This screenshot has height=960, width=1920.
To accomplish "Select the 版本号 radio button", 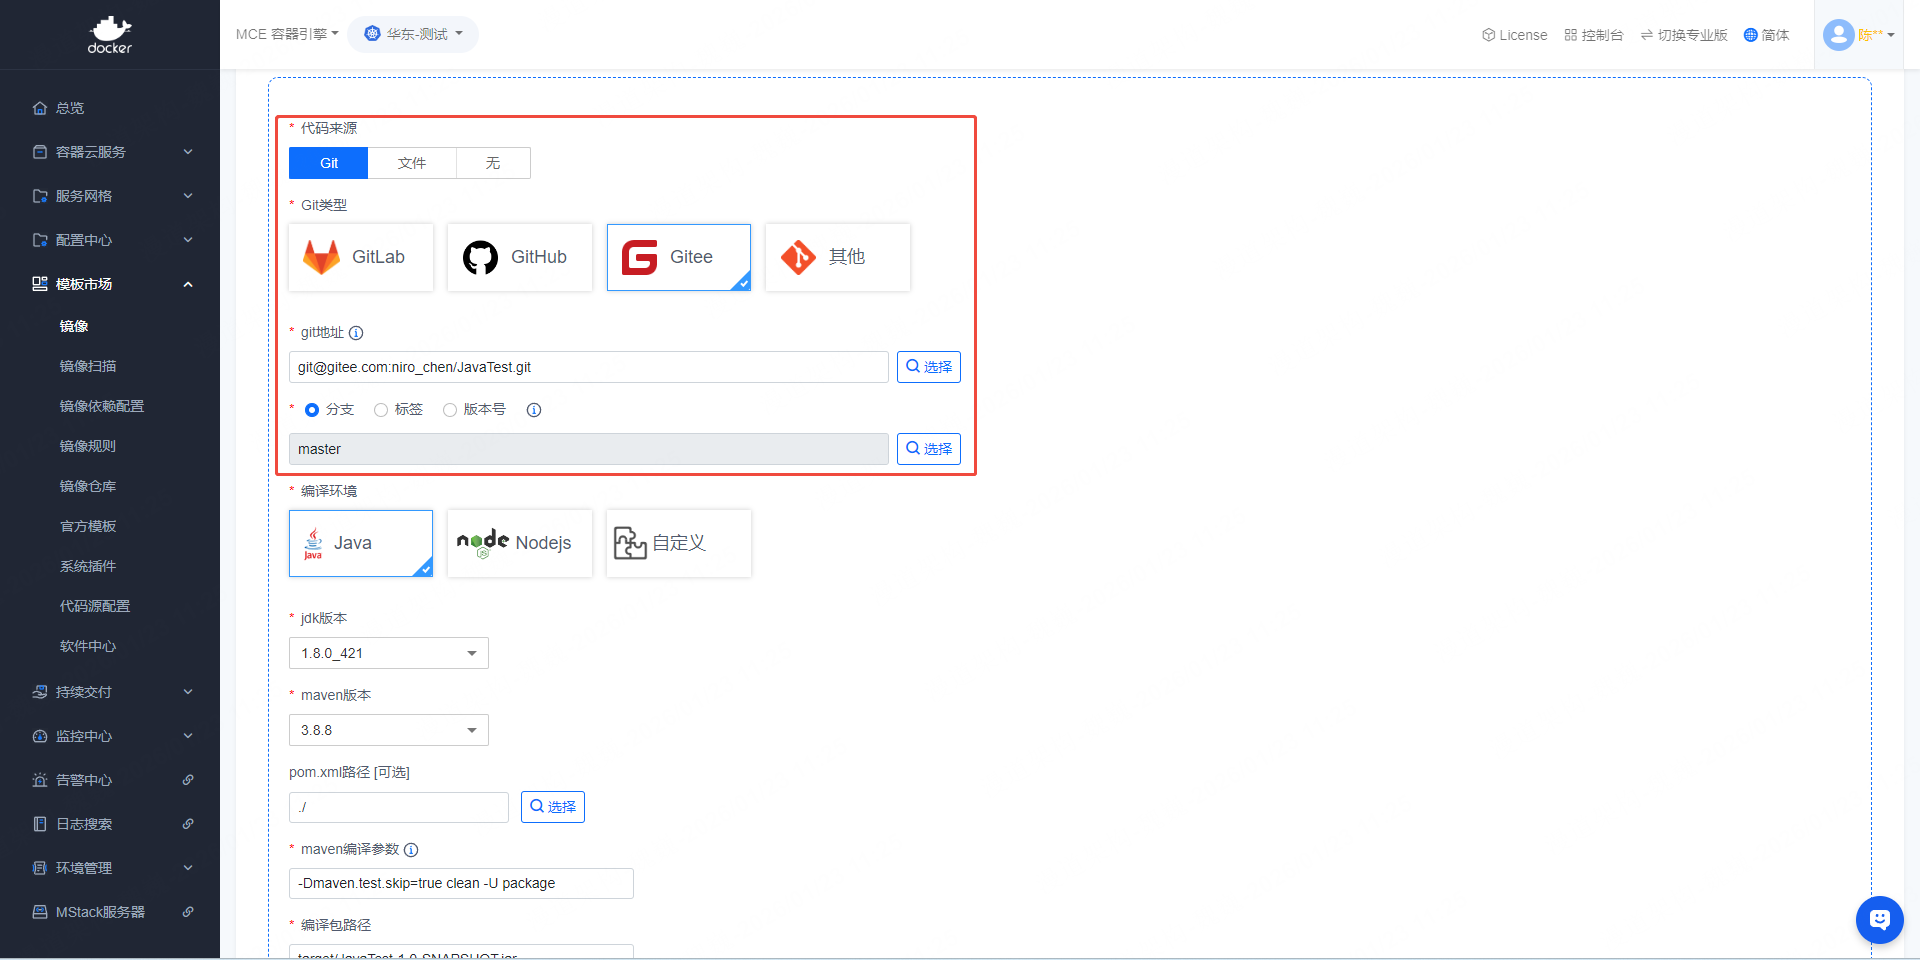I will click(x=450, y=410).
